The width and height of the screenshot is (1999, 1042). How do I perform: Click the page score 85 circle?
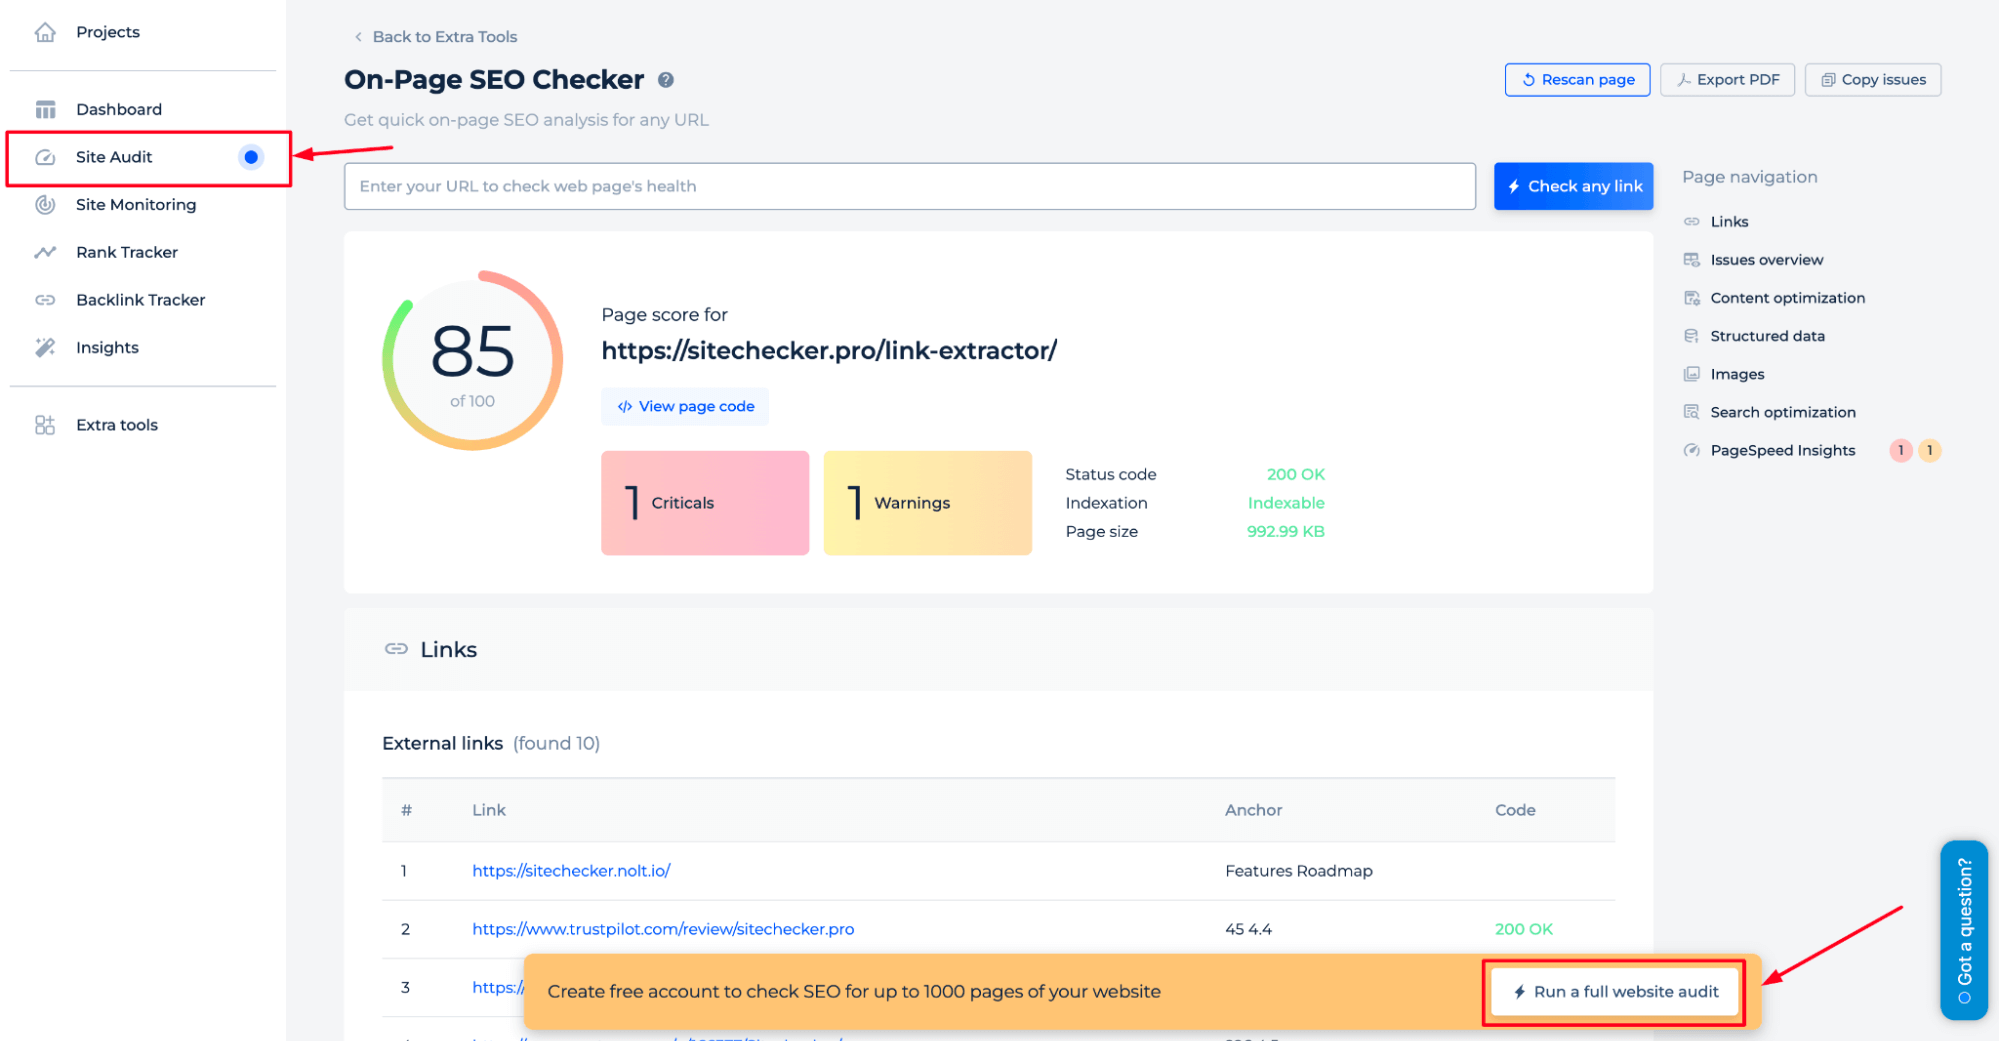coord(472,361)
